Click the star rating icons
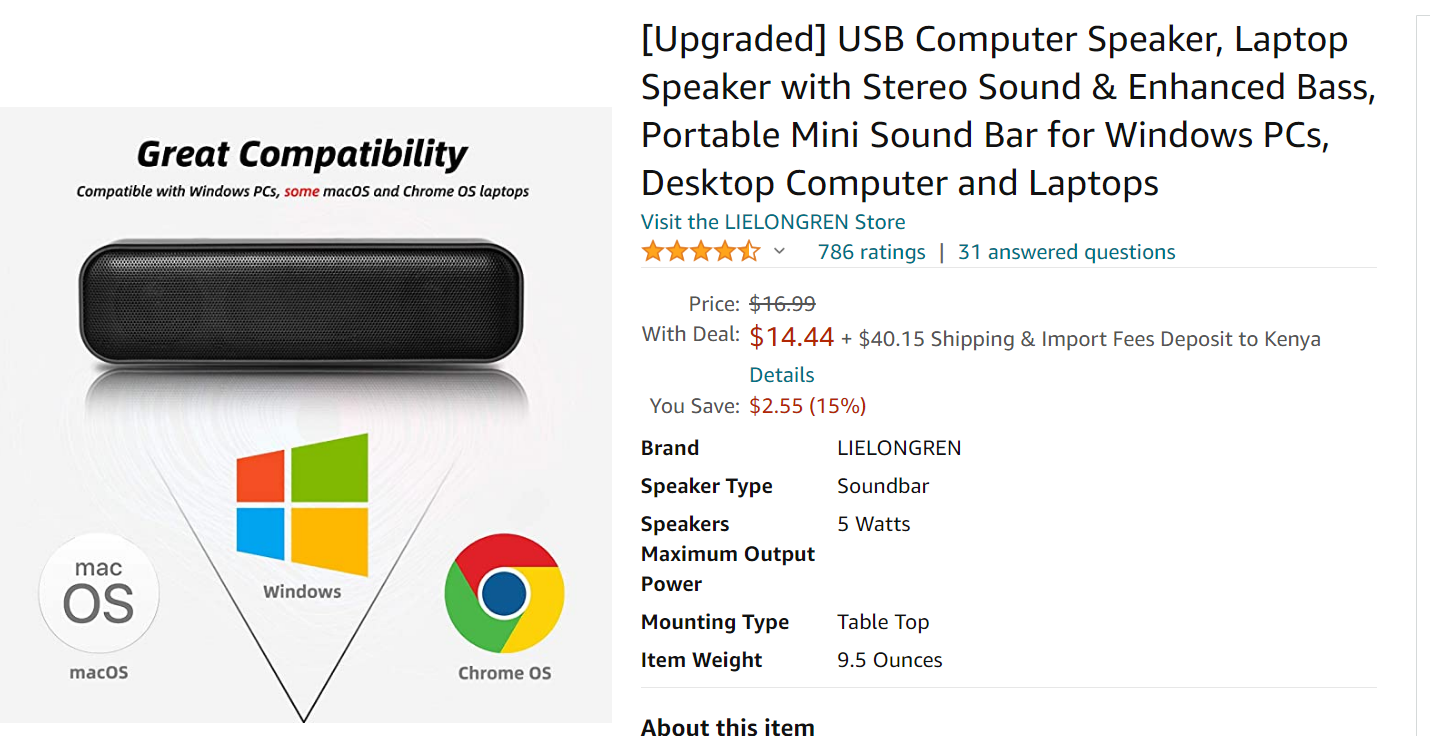The height and width of the screenshot is (736, 1430). (700, 252)
